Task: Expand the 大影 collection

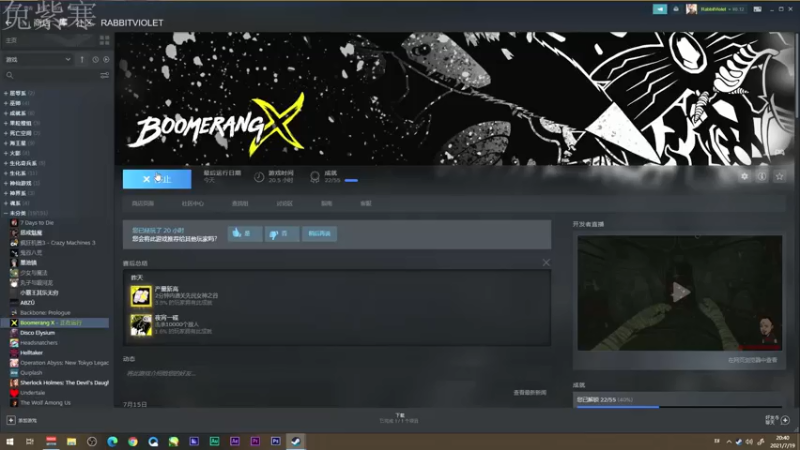Action: (16, 153)
